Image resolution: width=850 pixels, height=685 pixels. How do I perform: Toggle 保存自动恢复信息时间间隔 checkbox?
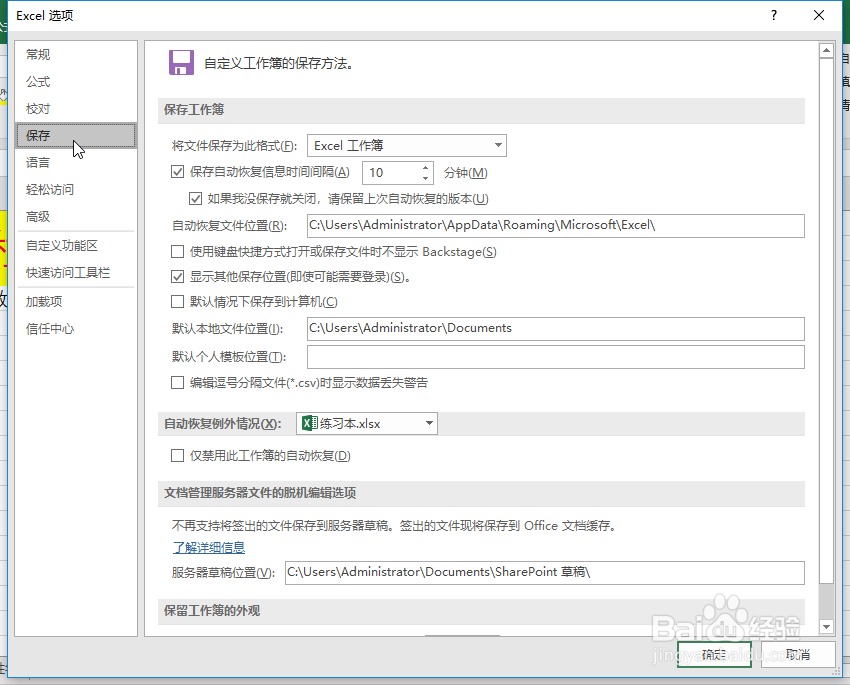177,172
